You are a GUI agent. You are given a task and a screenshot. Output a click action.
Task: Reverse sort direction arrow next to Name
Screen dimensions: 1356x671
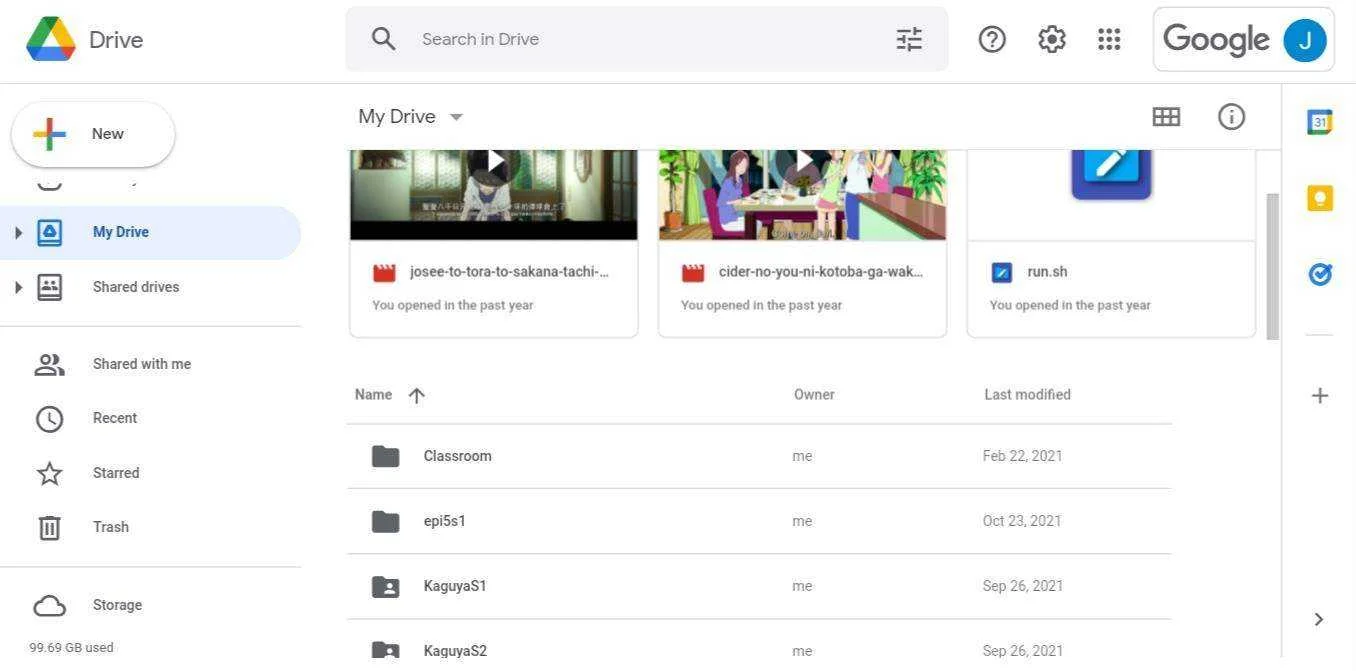click(x=417, y=395)
